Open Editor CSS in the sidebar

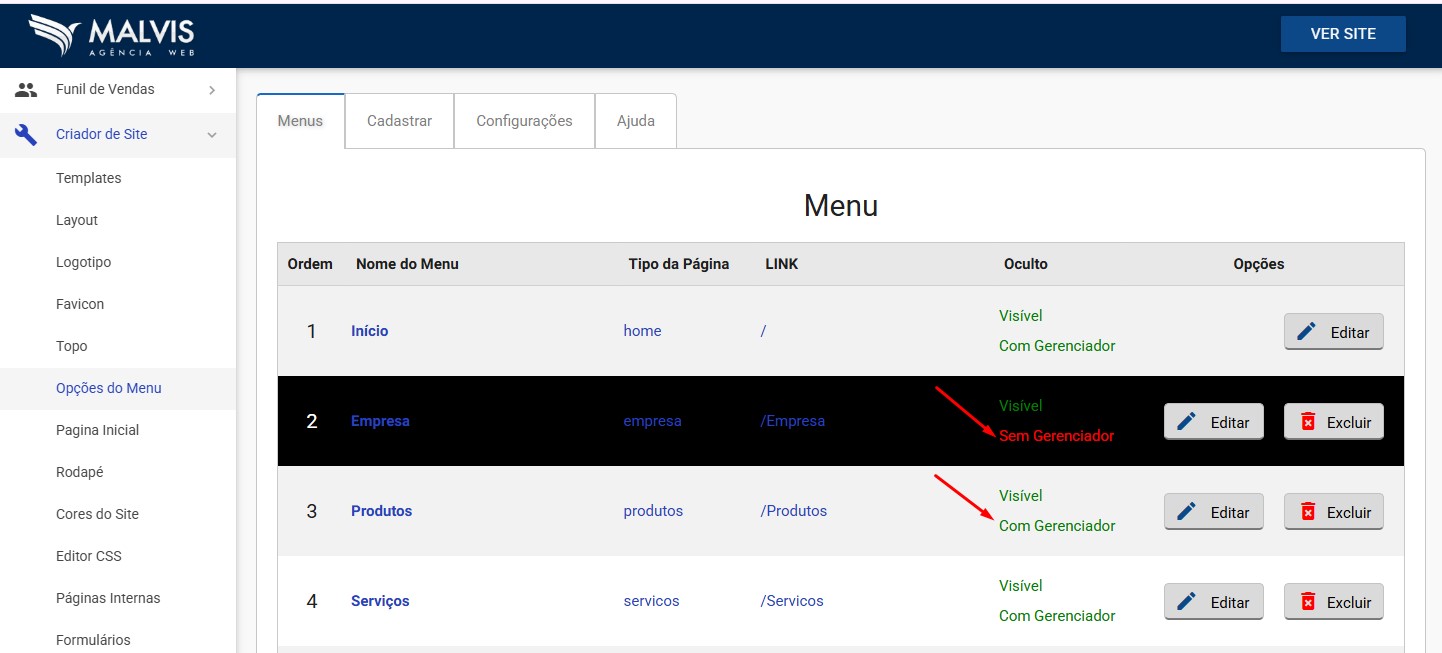[88, 556]
